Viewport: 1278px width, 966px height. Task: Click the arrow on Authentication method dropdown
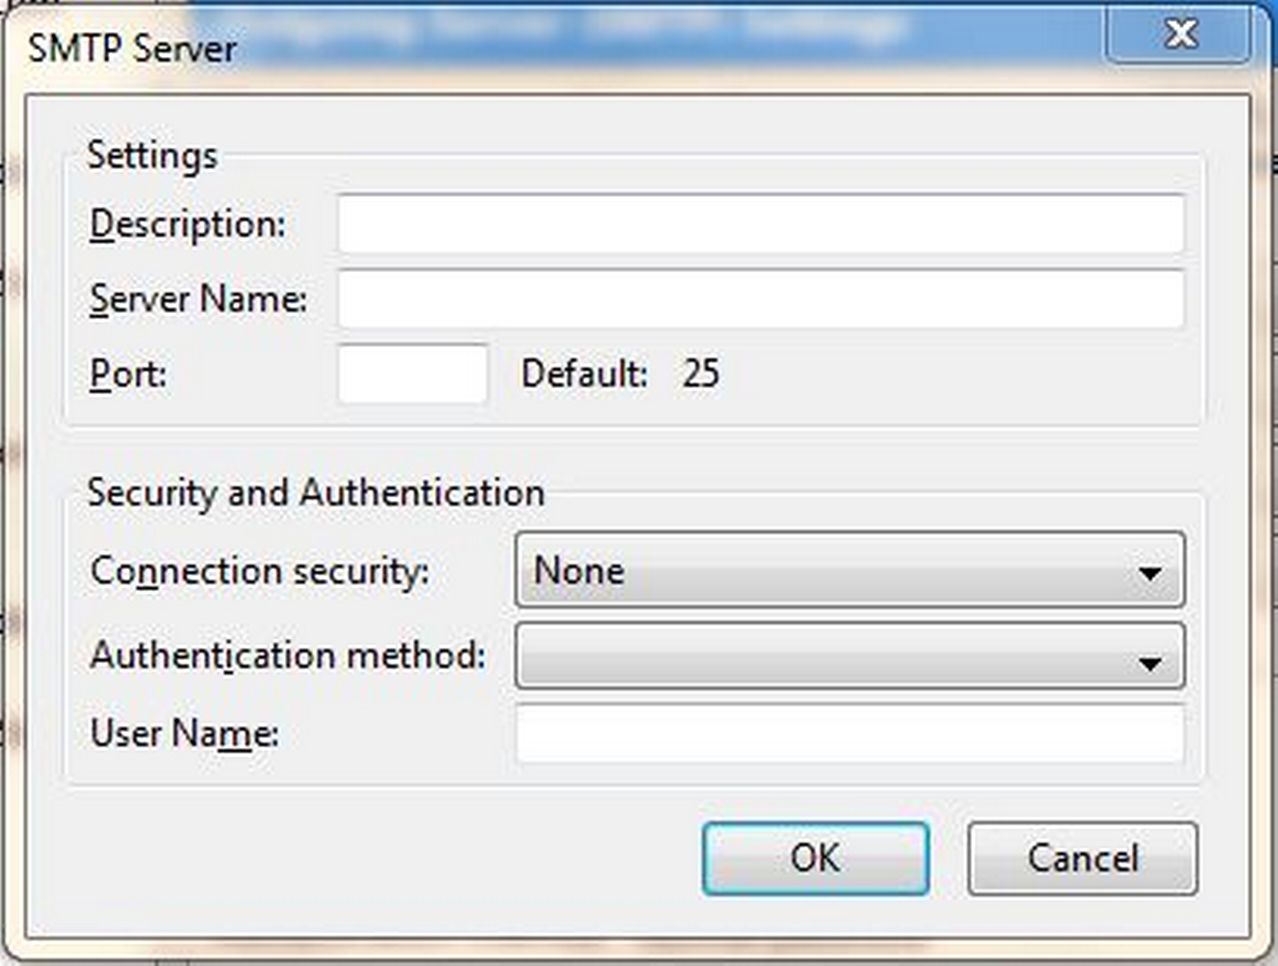click(x=1150, y=663)
